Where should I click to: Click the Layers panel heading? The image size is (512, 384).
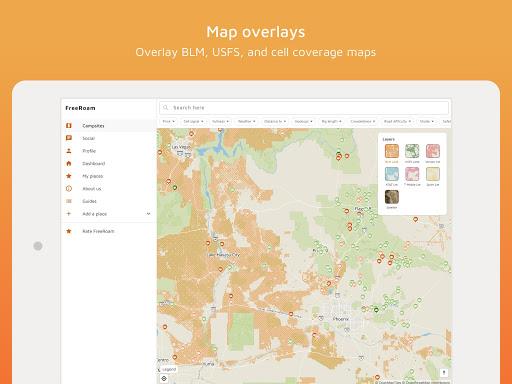pos(389,139)
